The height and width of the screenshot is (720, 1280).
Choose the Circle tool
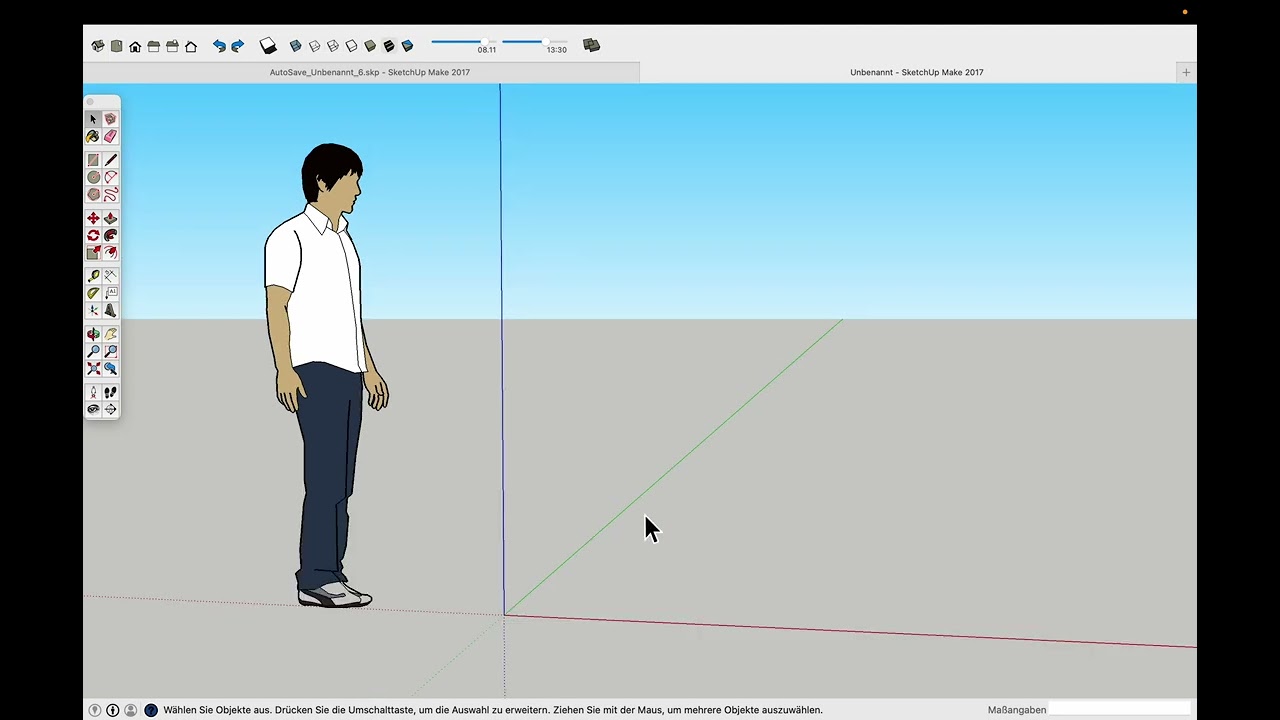pyautogui.click(x=93, y=177)
